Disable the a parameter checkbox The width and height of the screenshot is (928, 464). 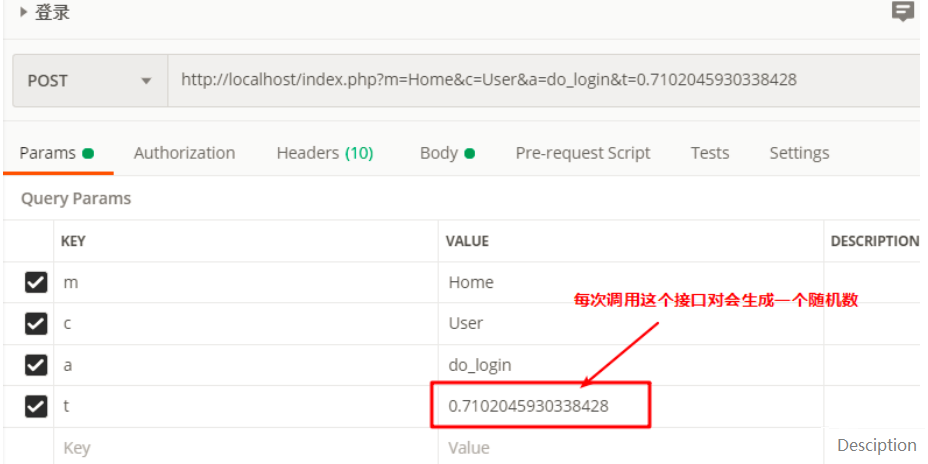pyautogui.click(x=36, y=365)
